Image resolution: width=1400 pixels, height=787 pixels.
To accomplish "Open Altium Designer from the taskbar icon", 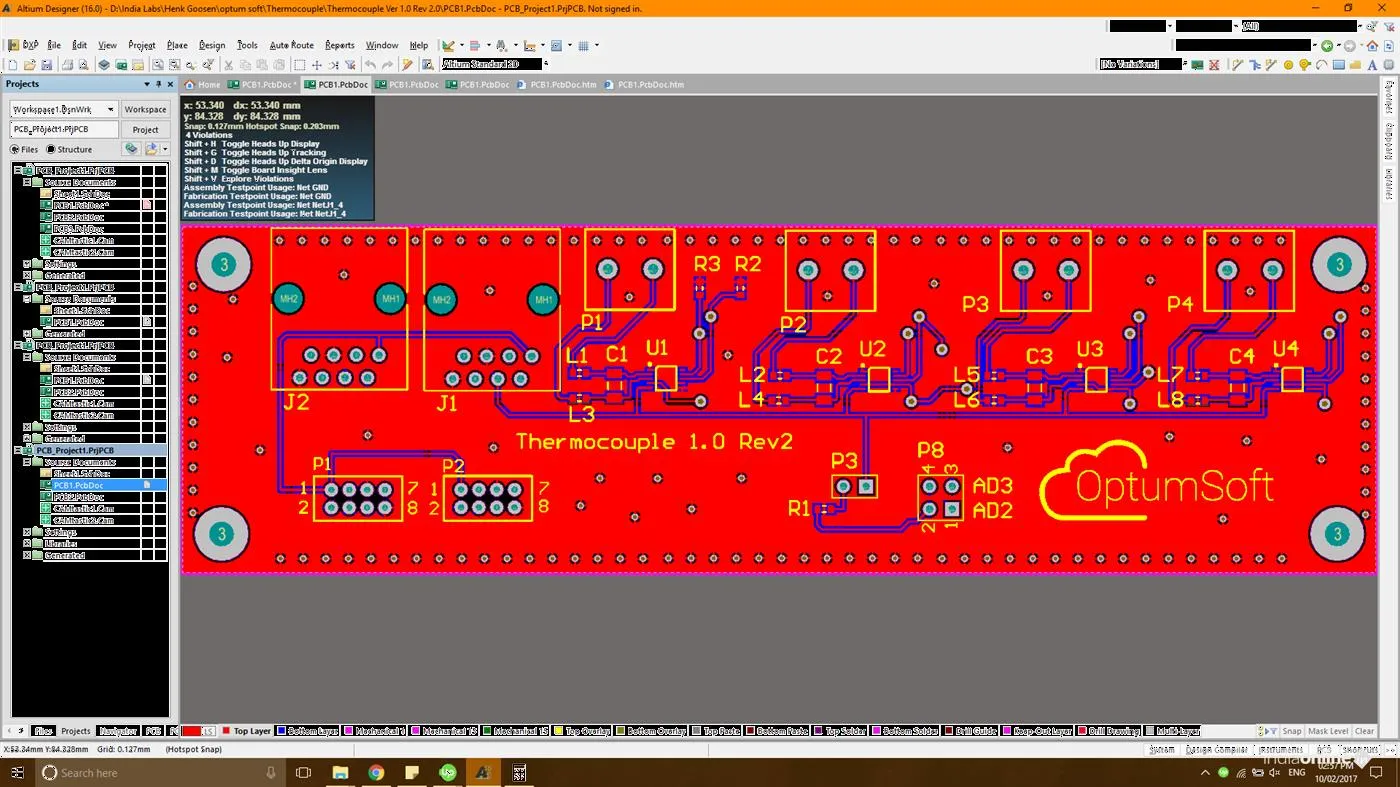I will point(483,772).
